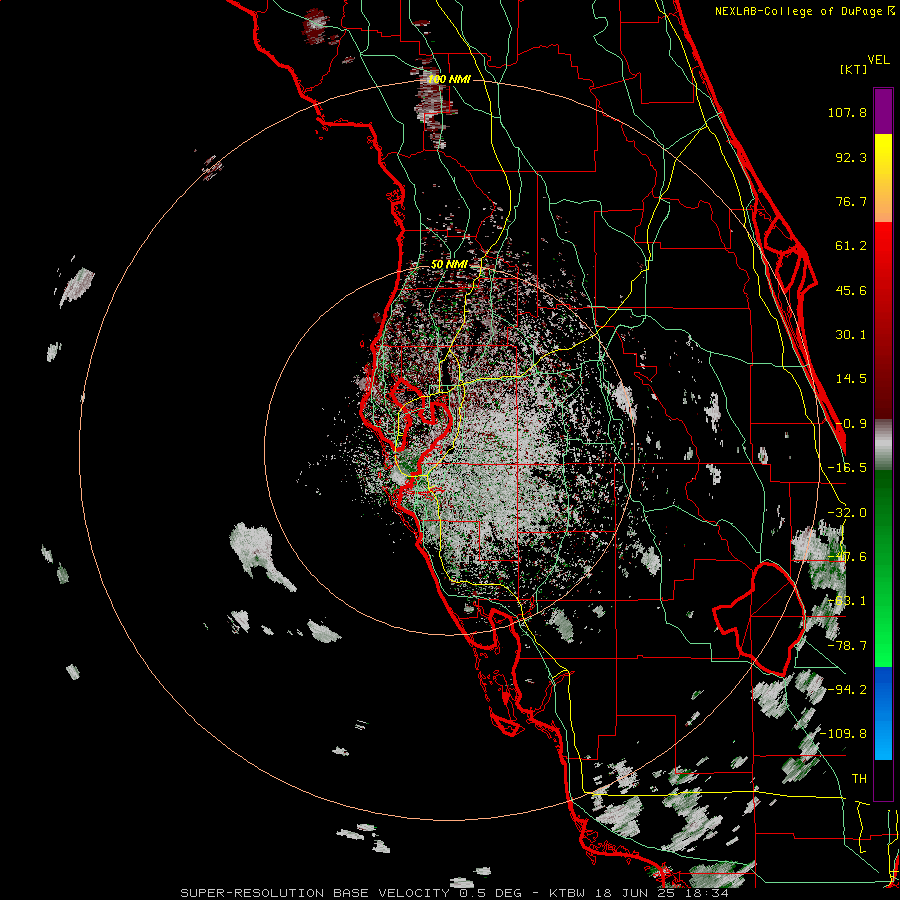Select the 76.7 velocity scale value
The image size is (900, 900).
click(851, 201)
